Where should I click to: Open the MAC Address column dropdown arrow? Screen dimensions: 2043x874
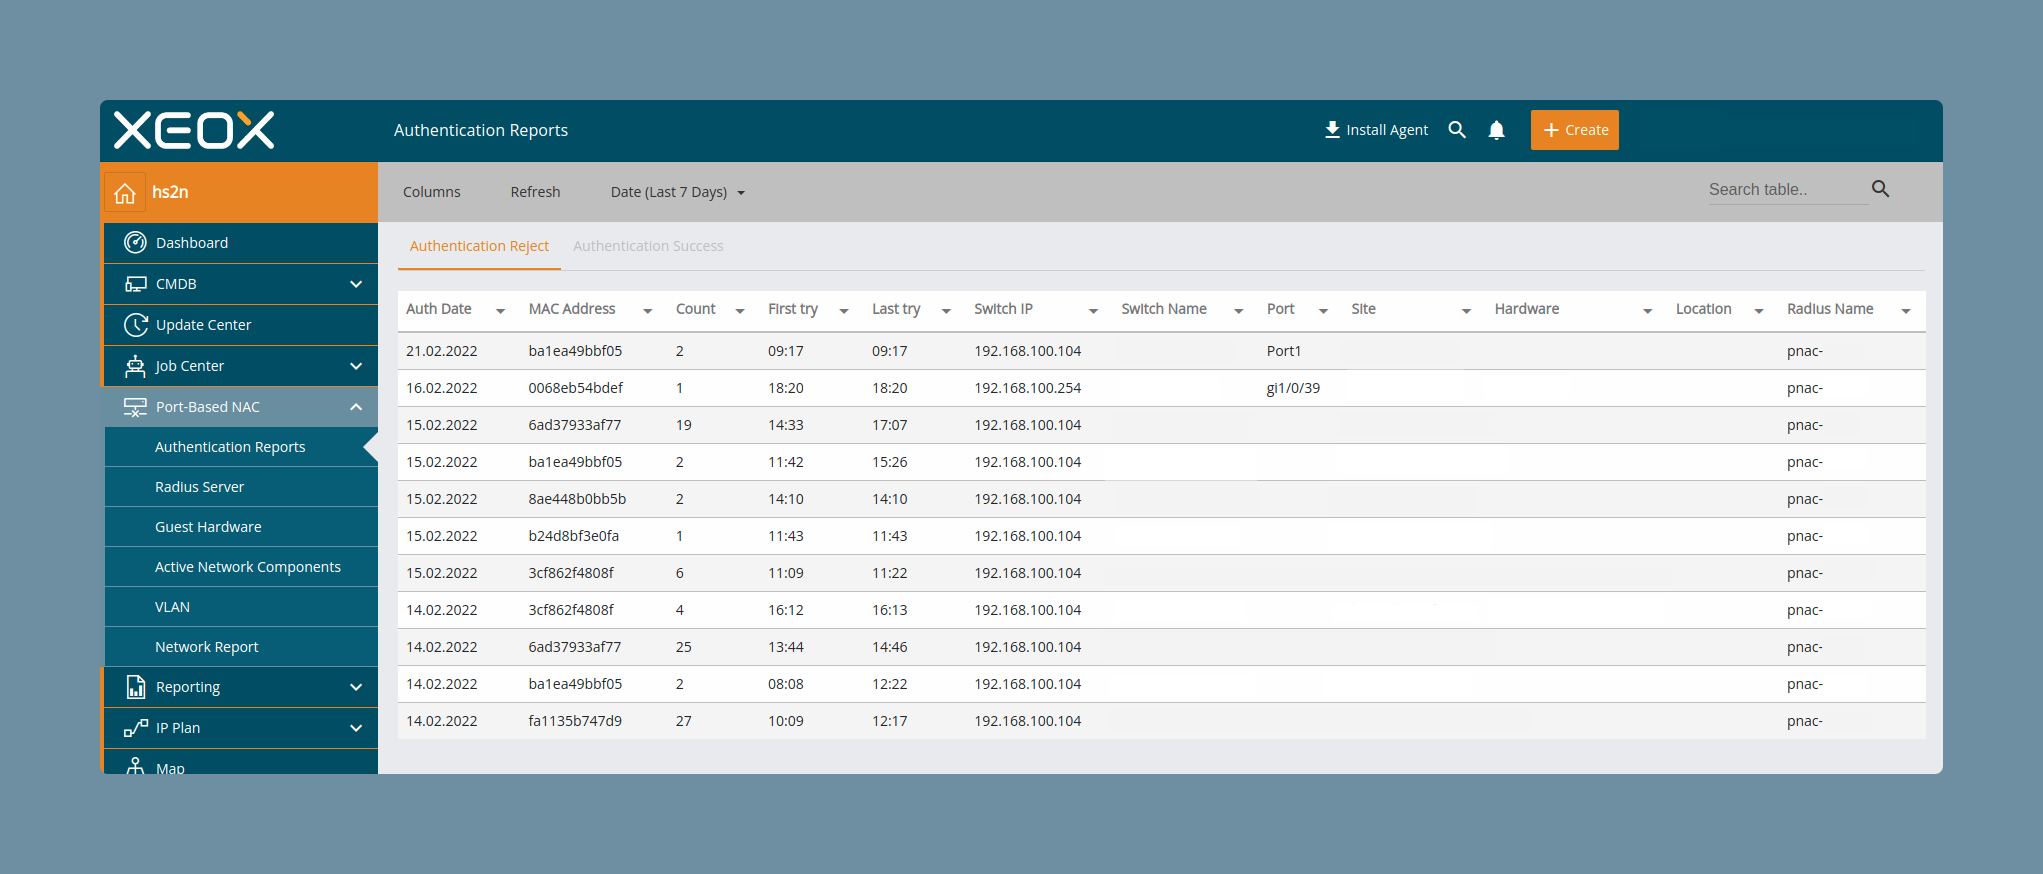(647, 311)
